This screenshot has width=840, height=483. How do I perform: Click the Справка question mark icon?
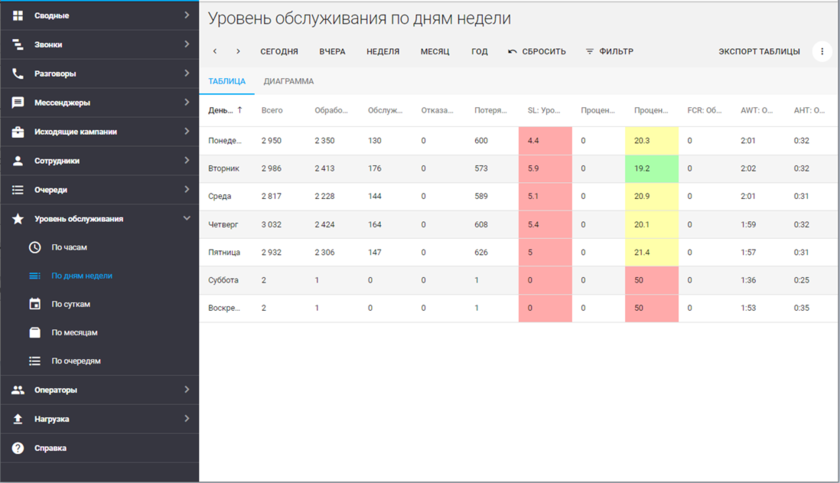[18, 448]
